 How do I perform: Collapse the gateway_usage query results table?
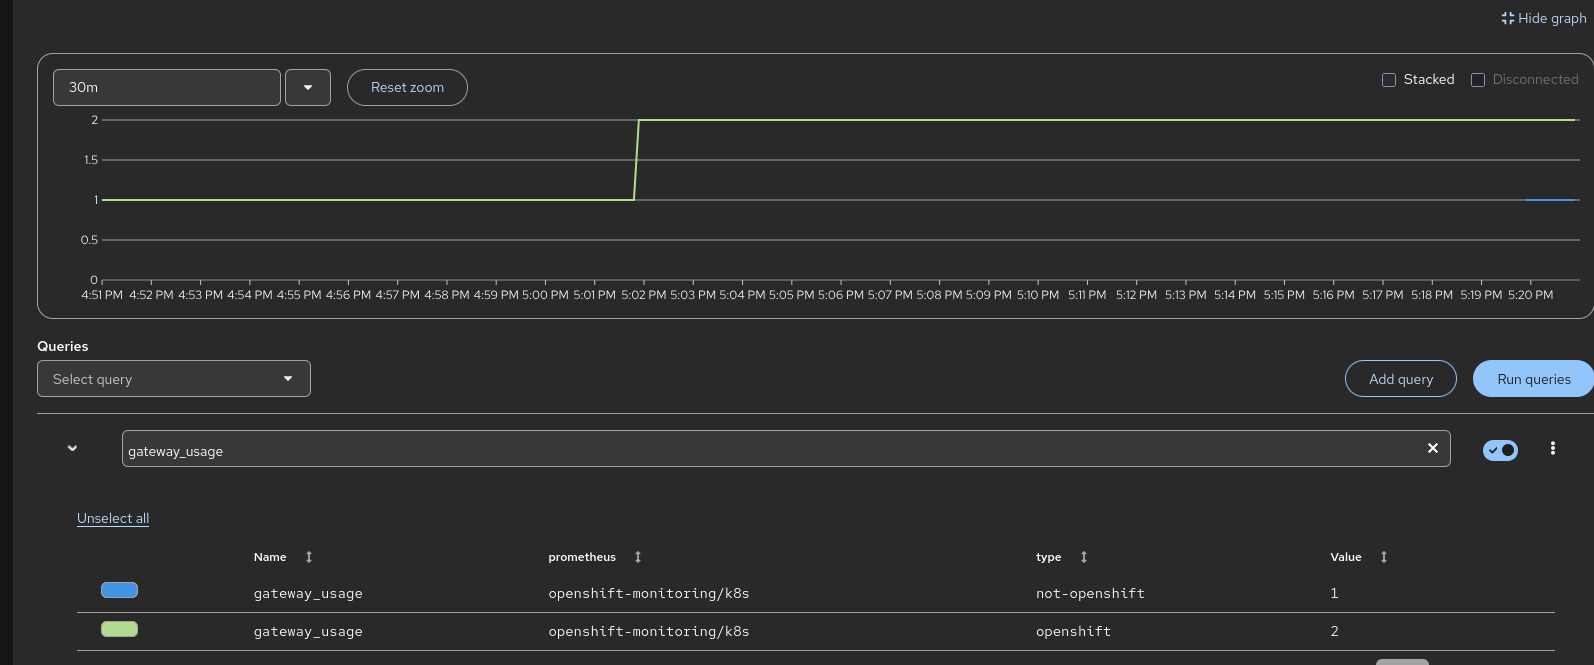tap(72, 448)
